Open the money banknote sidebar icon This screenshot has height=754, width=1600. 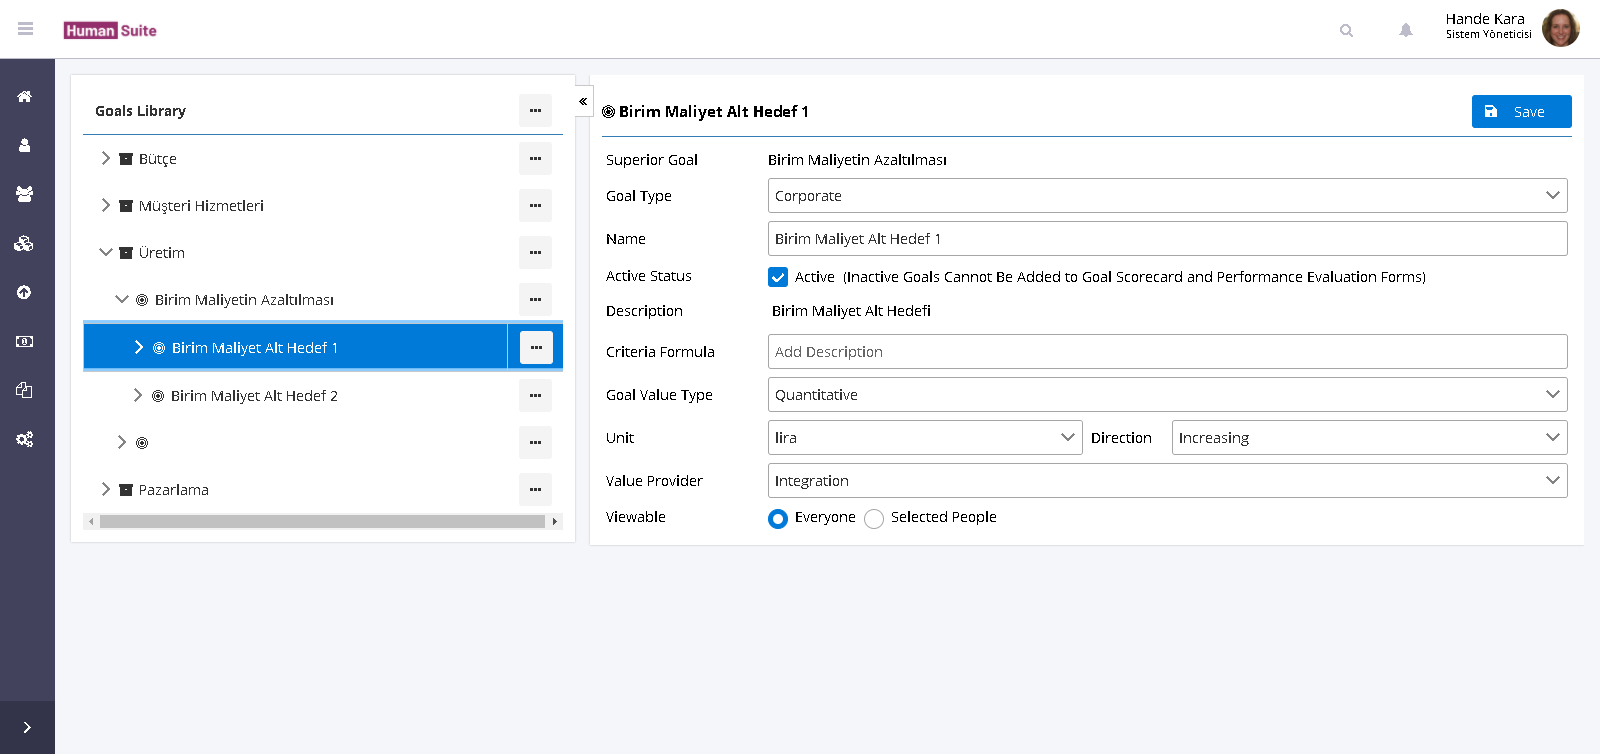click(25, 342)
